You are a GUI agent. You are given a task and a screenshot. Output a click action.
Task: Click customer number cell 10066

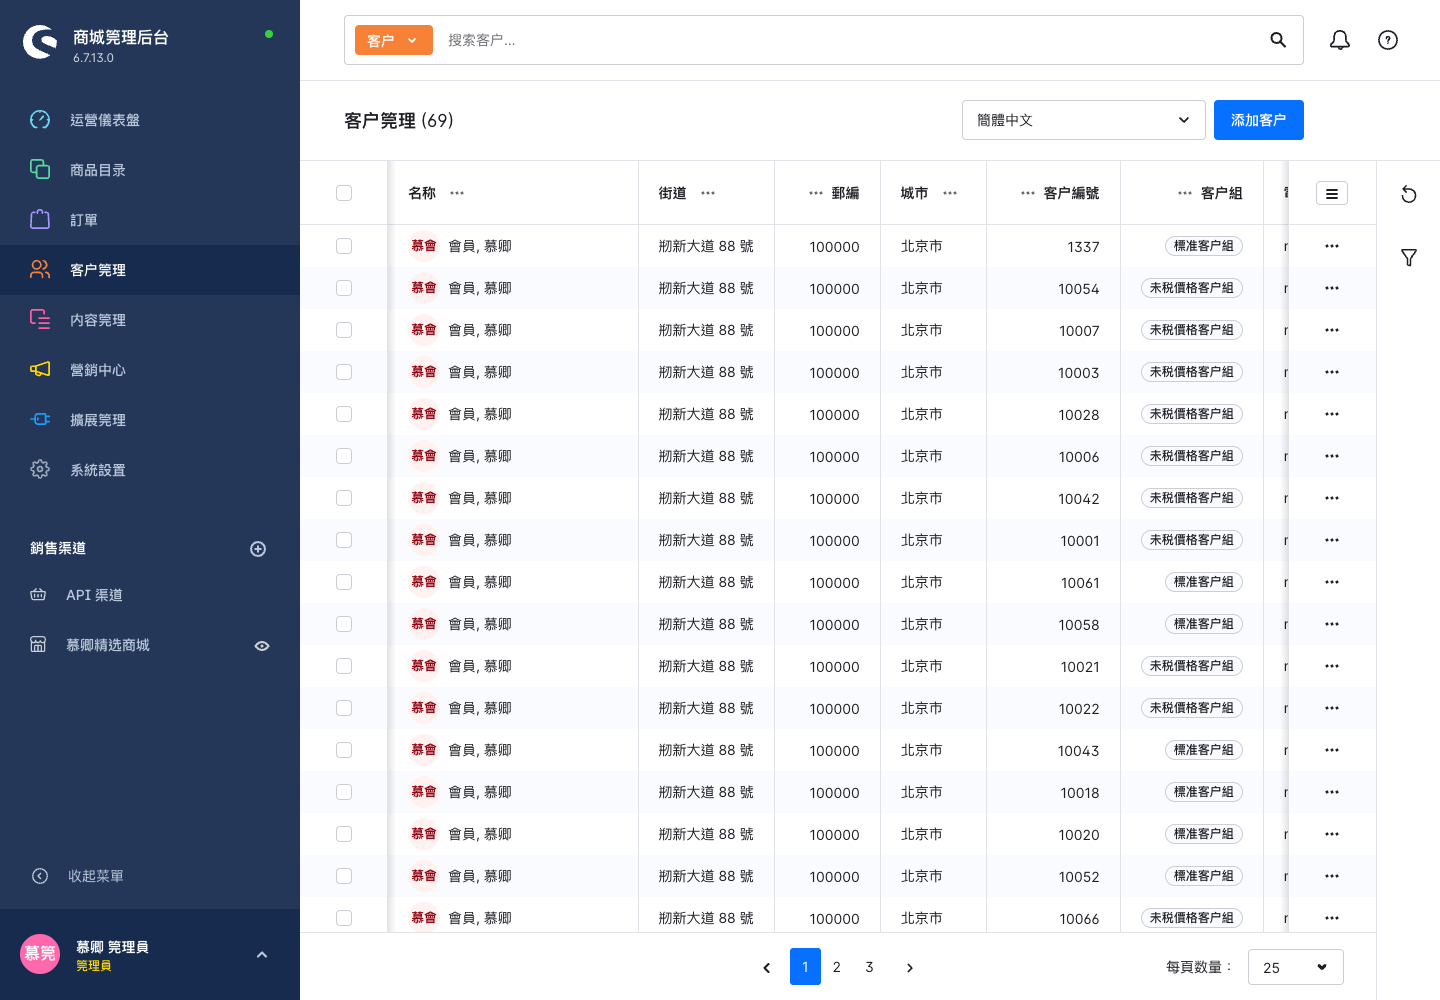click(1079, 919)
